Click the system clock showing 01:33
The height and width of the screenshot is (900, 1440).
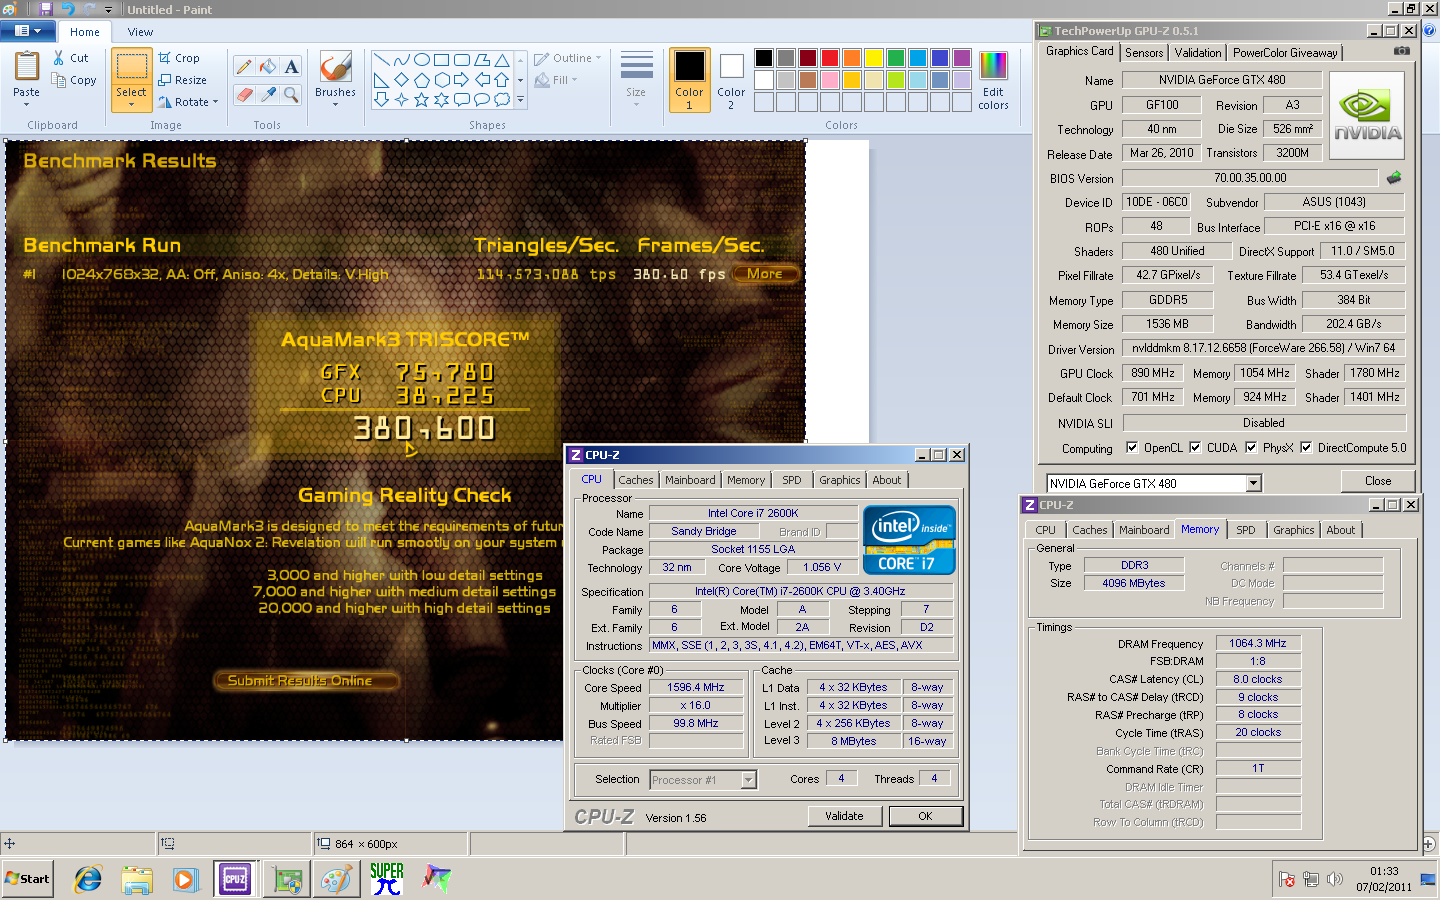click(x=1384, y=871)
